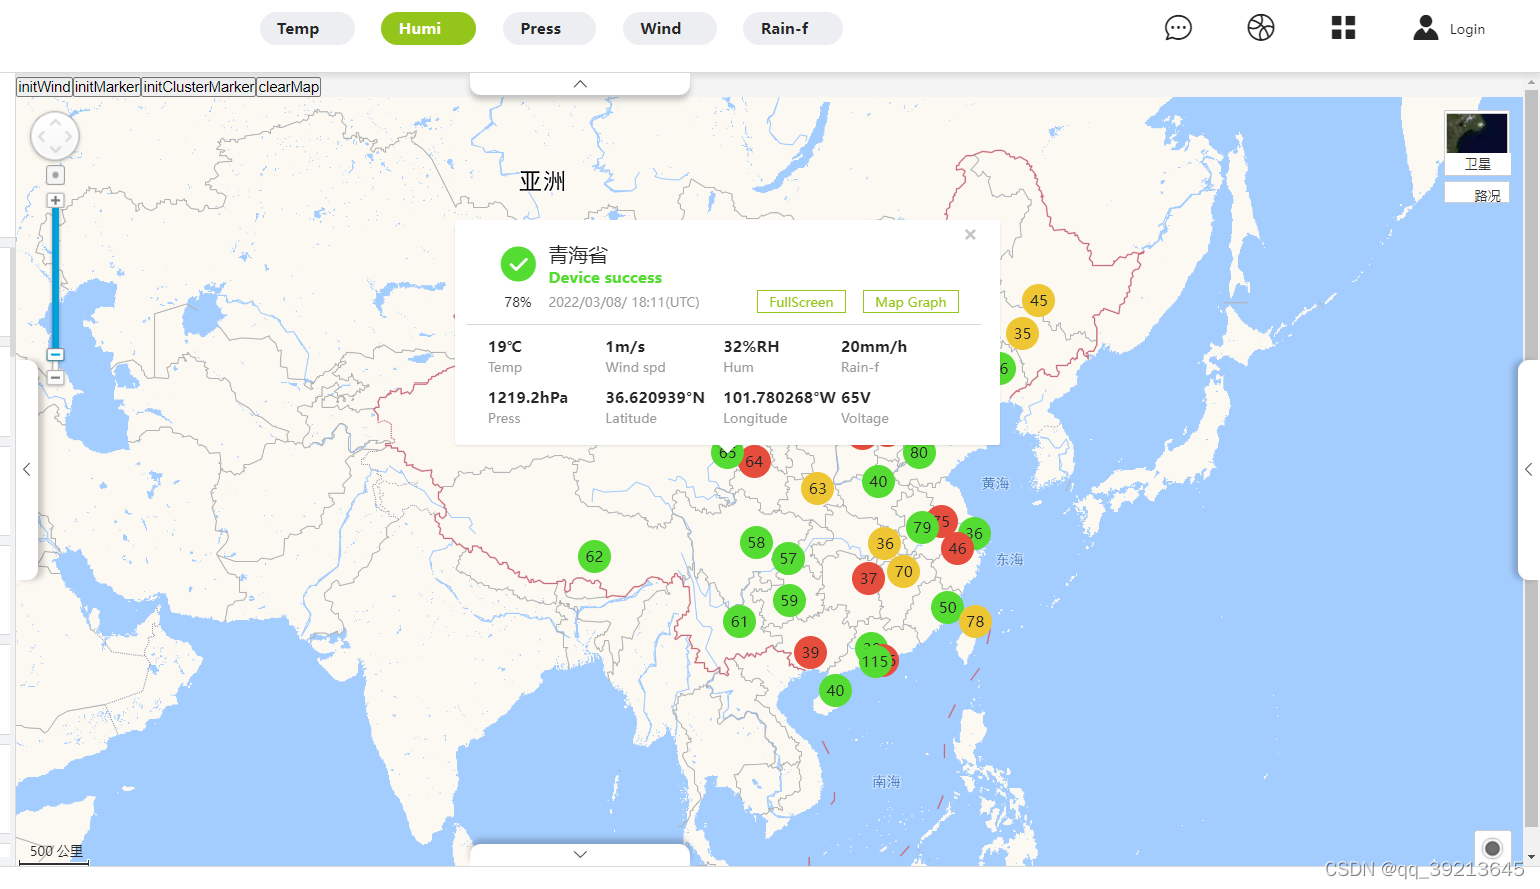Open the chat message icon in top bar

click(x=1178, y=28)
